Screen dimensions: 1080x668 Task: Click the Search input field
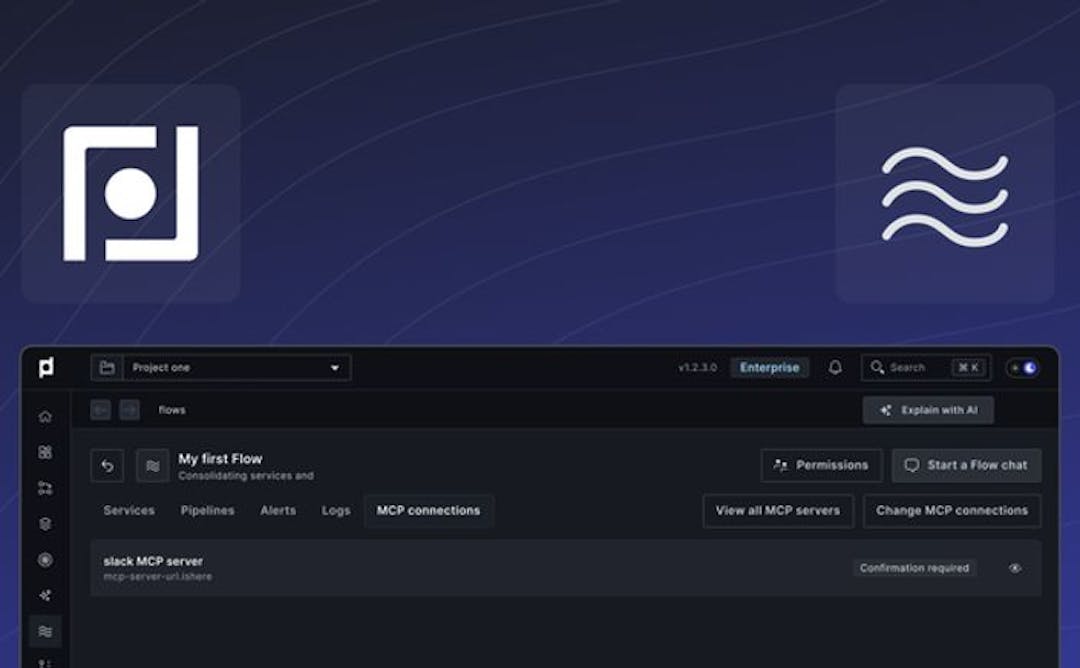pyautogui.click(x=926, y=368)
